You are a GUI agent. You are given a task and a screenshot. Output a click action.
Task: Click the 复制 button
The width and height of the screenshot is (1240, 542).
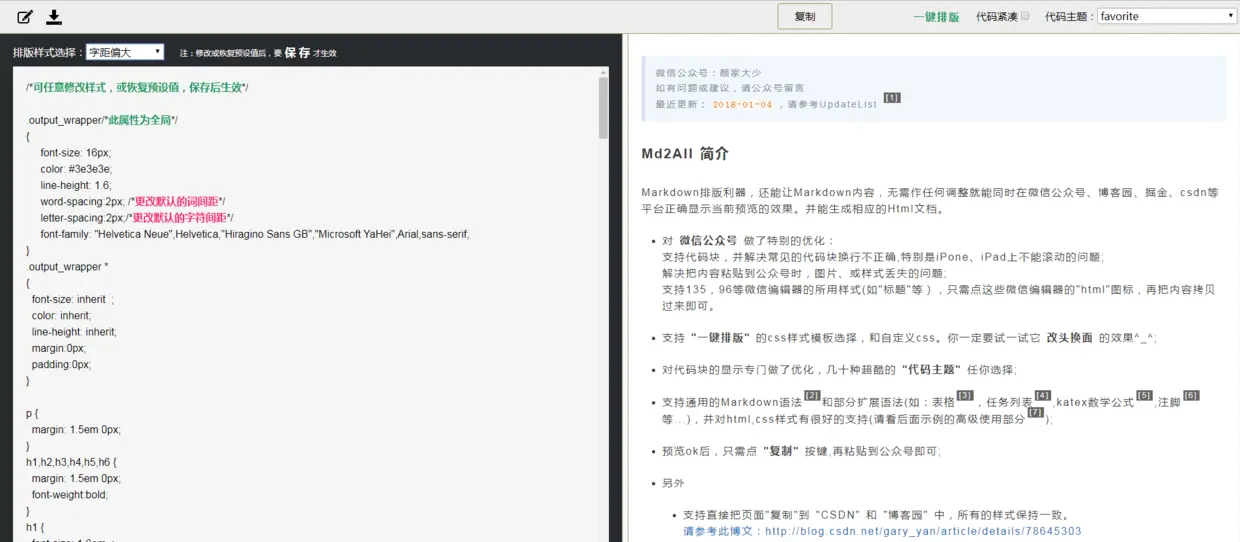[805, 16]
